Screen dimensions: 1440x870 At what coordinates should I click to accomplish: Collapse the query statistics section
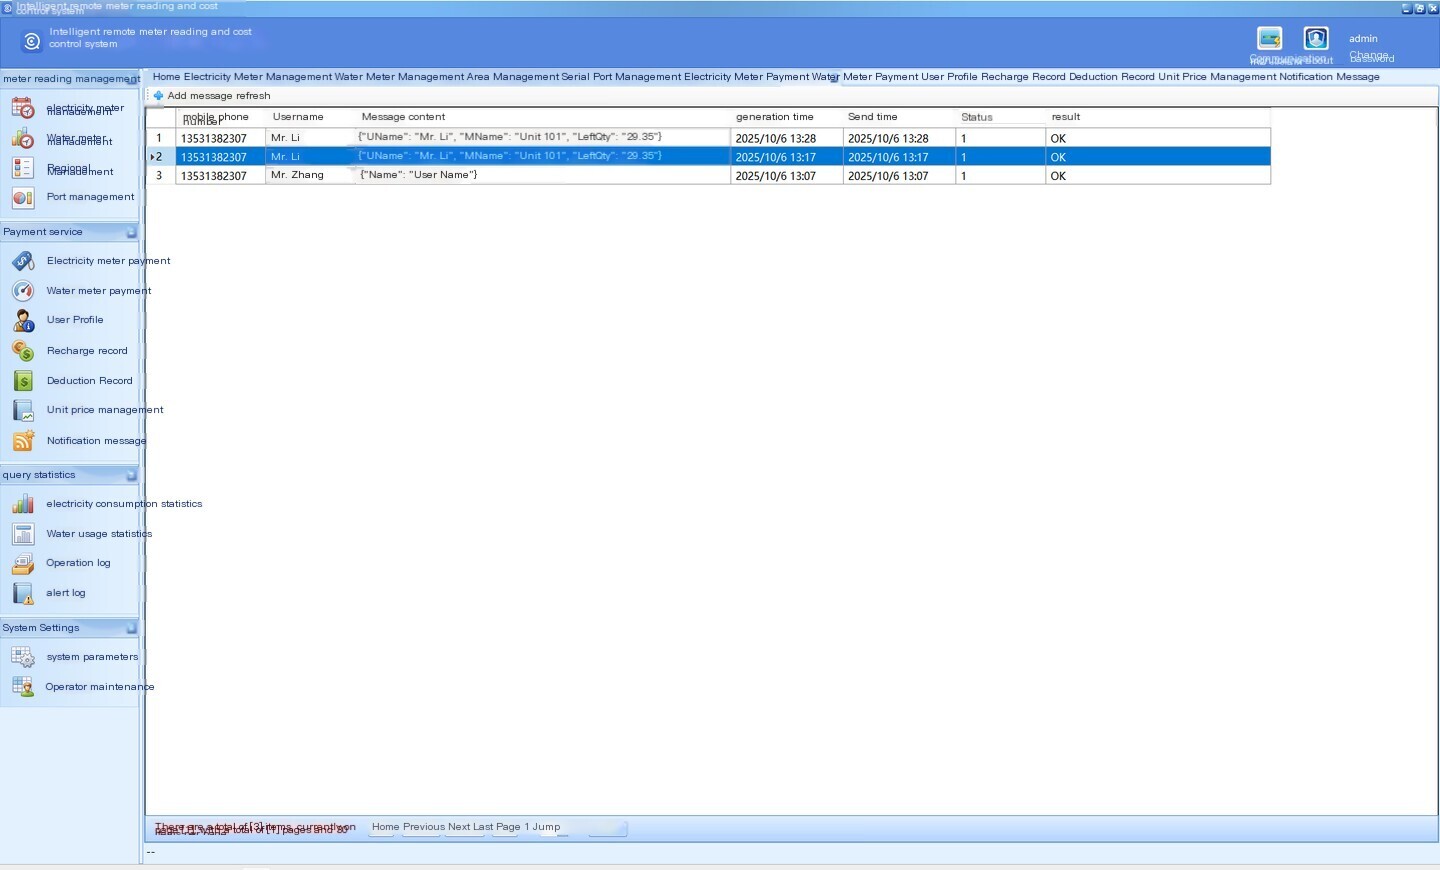coord(131,475)
